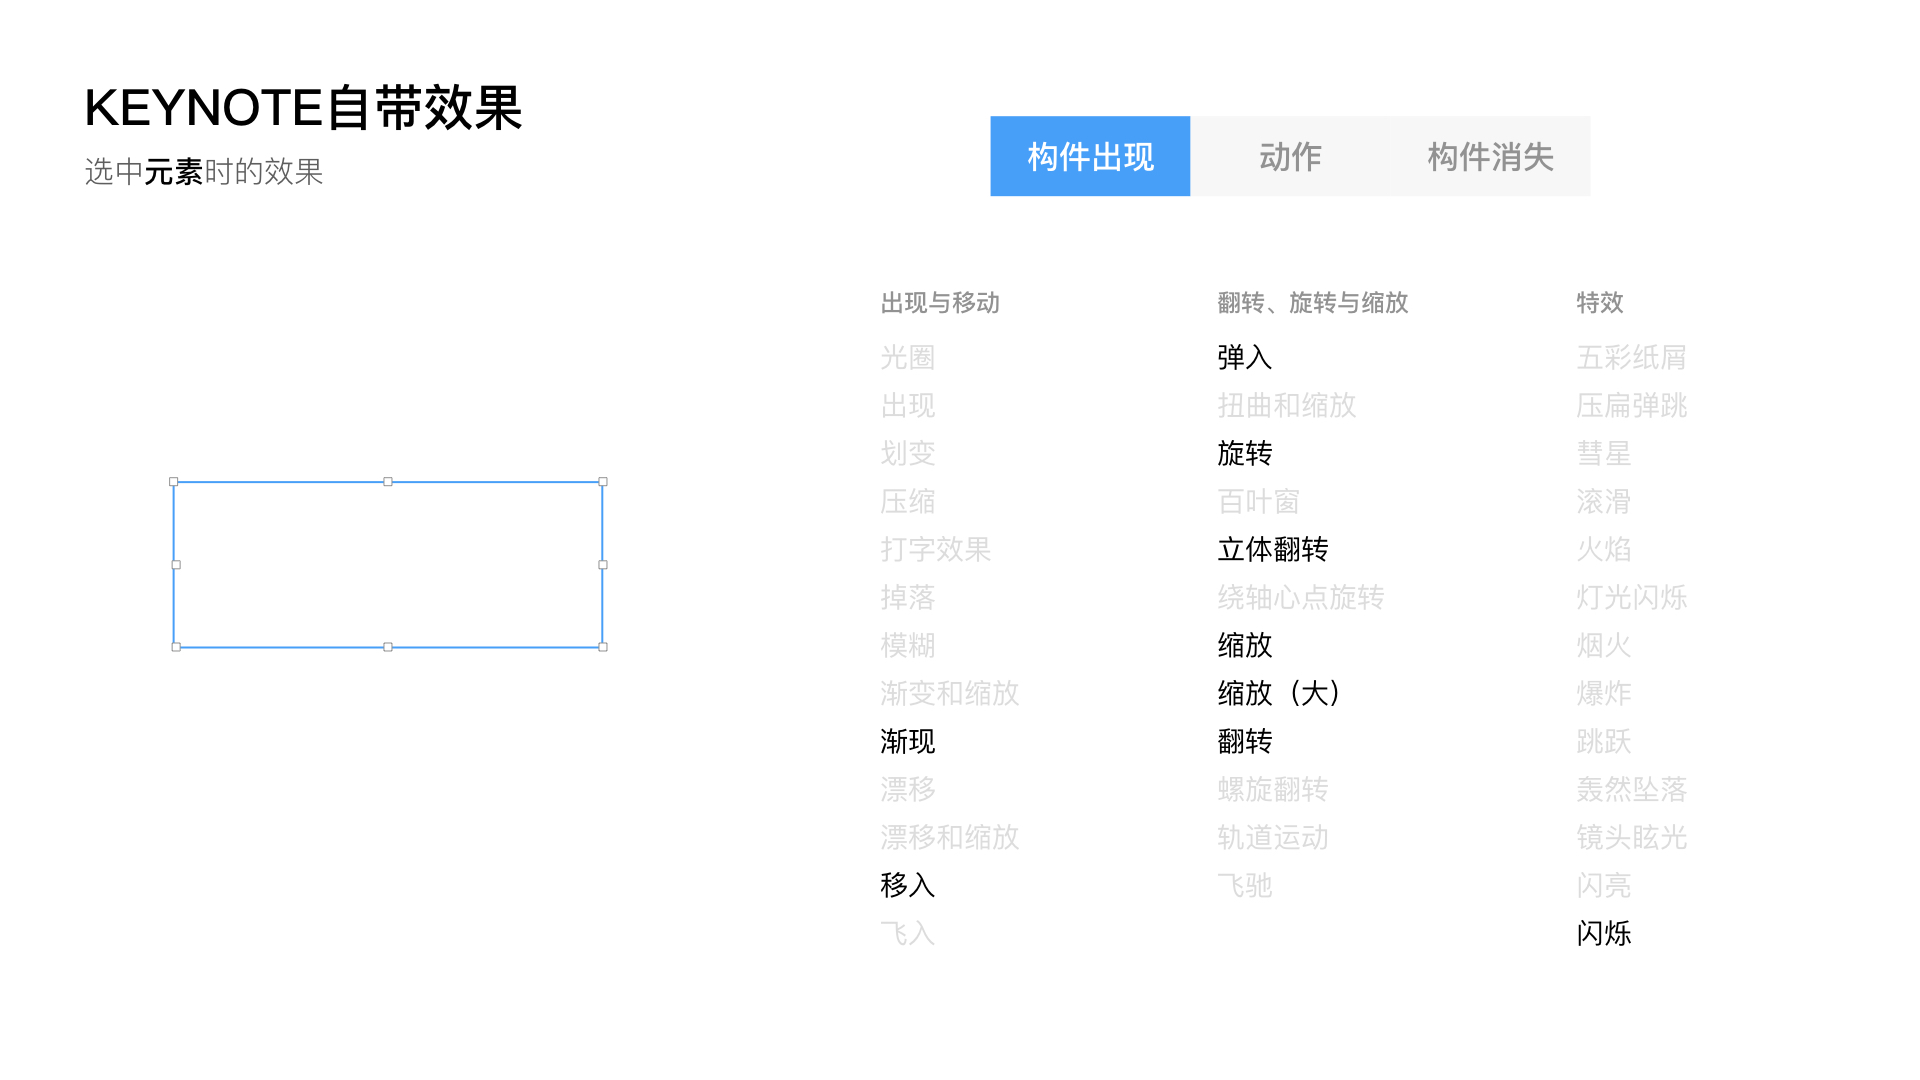Click the top-middle handle of selected rectangle
This screenshot has width=1920, height=1080.
(x=388, y=482)
